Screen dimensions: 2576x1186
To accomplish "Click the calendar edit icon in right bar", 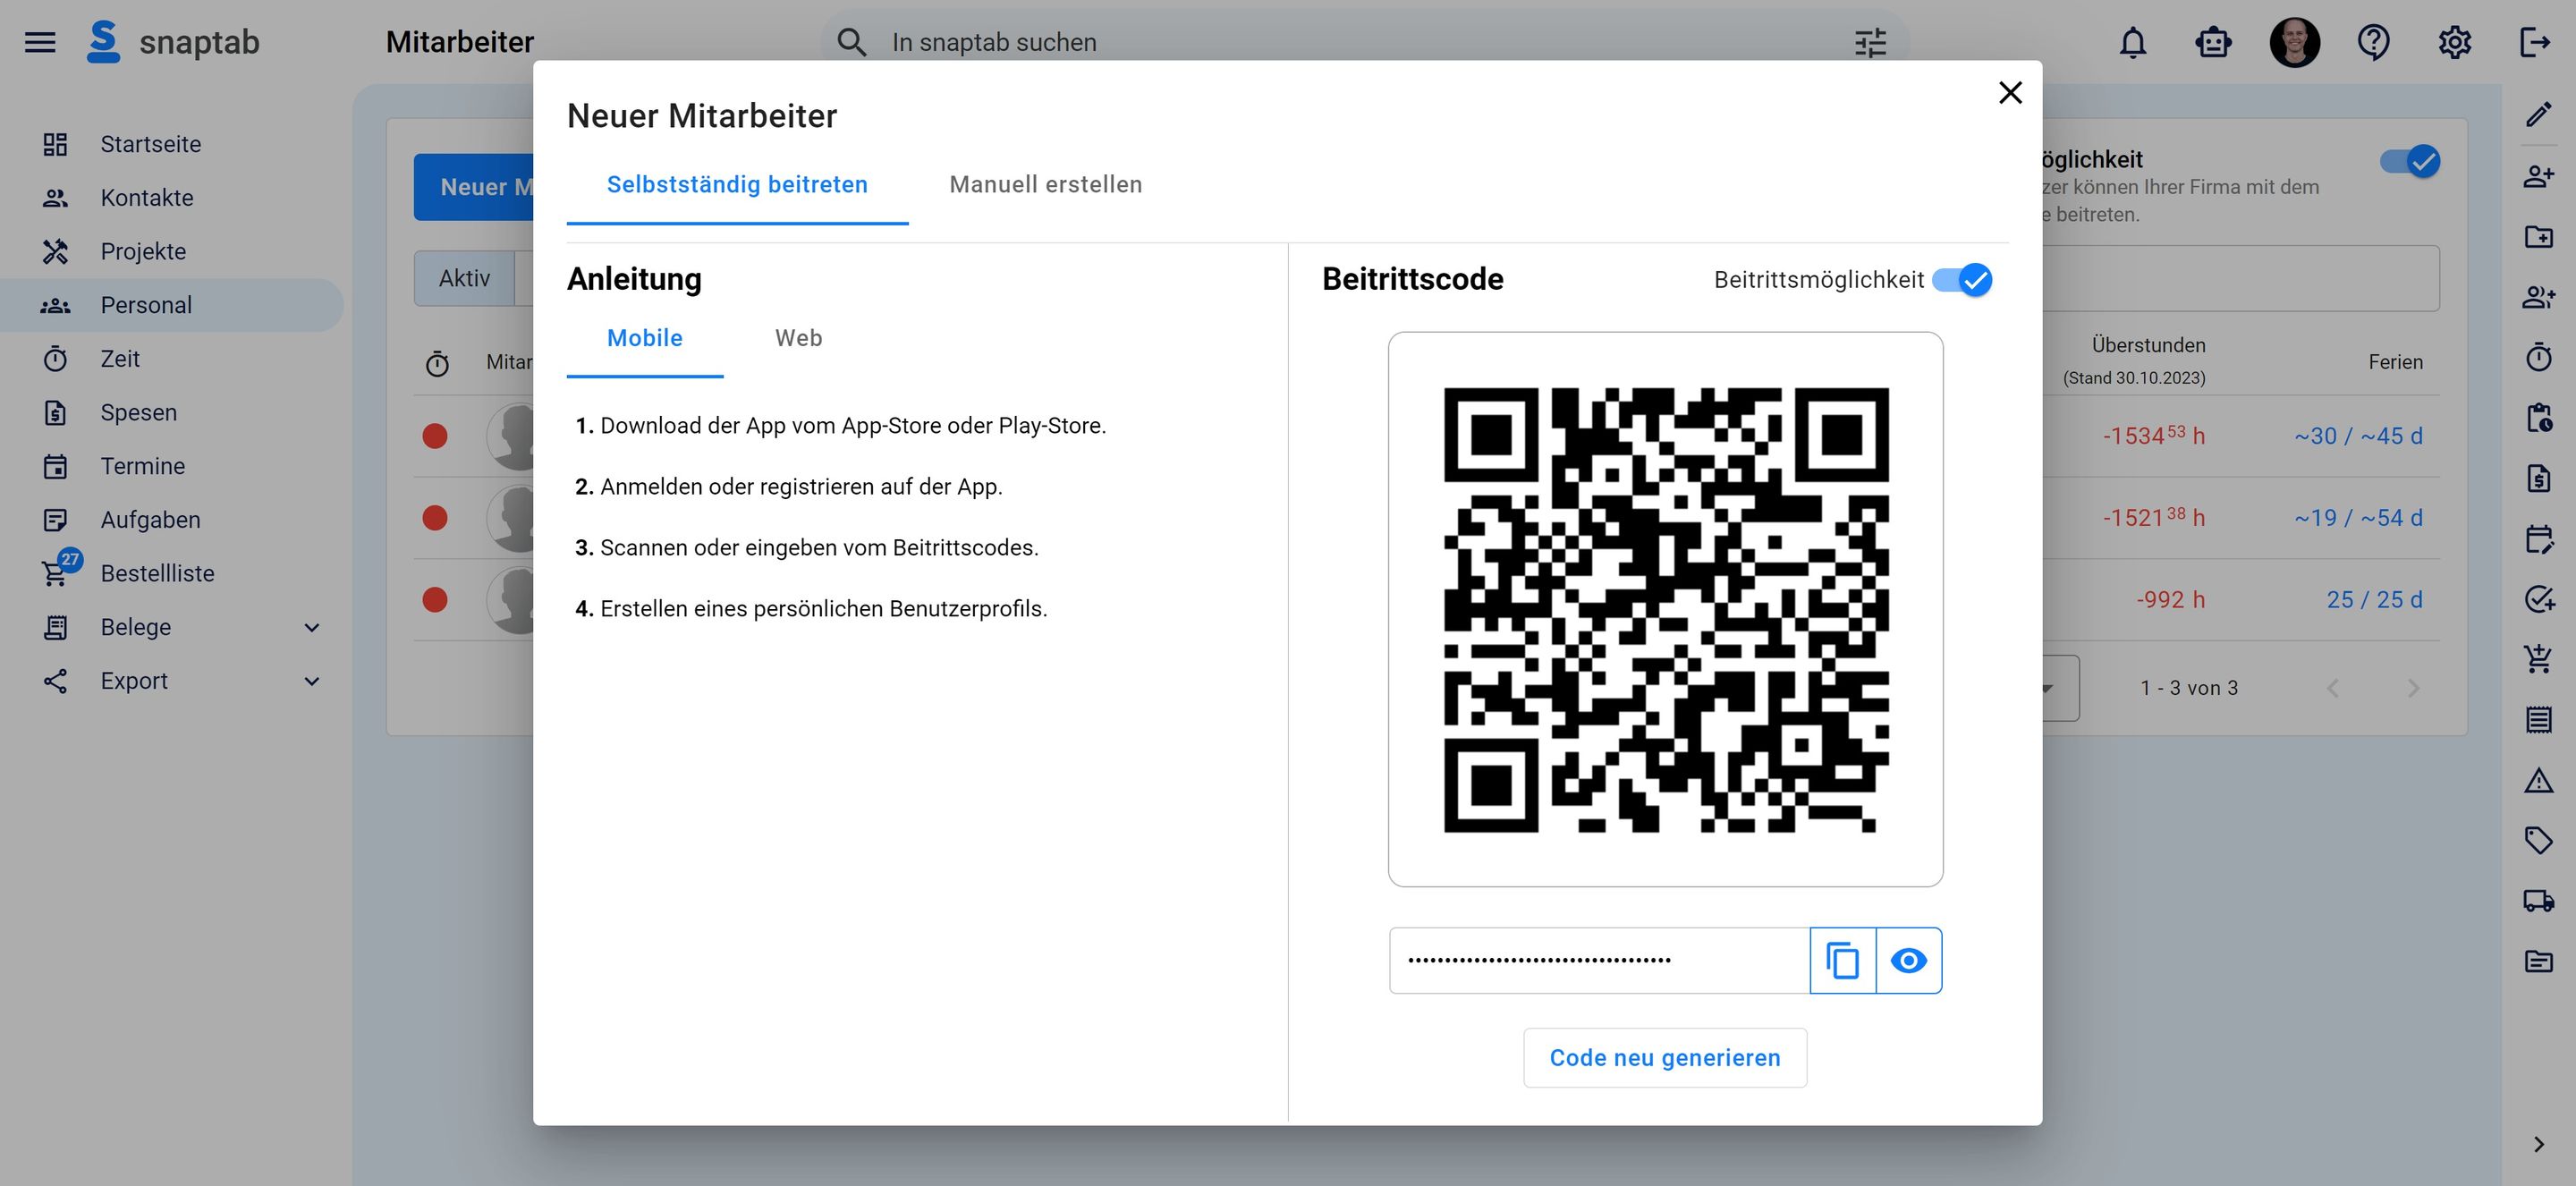I will point(2538,538).
